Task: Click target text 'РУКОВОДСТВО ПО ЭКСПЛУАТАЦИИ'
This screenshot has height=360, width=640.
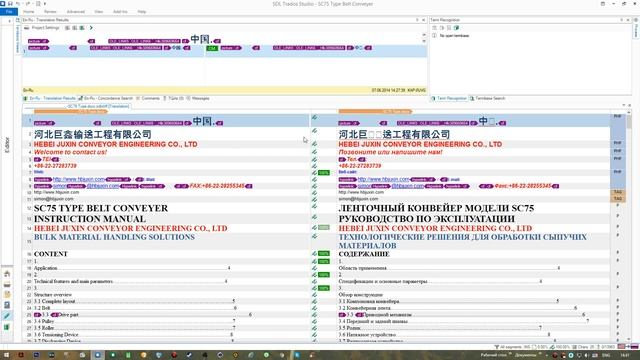Action: point(427,219)
